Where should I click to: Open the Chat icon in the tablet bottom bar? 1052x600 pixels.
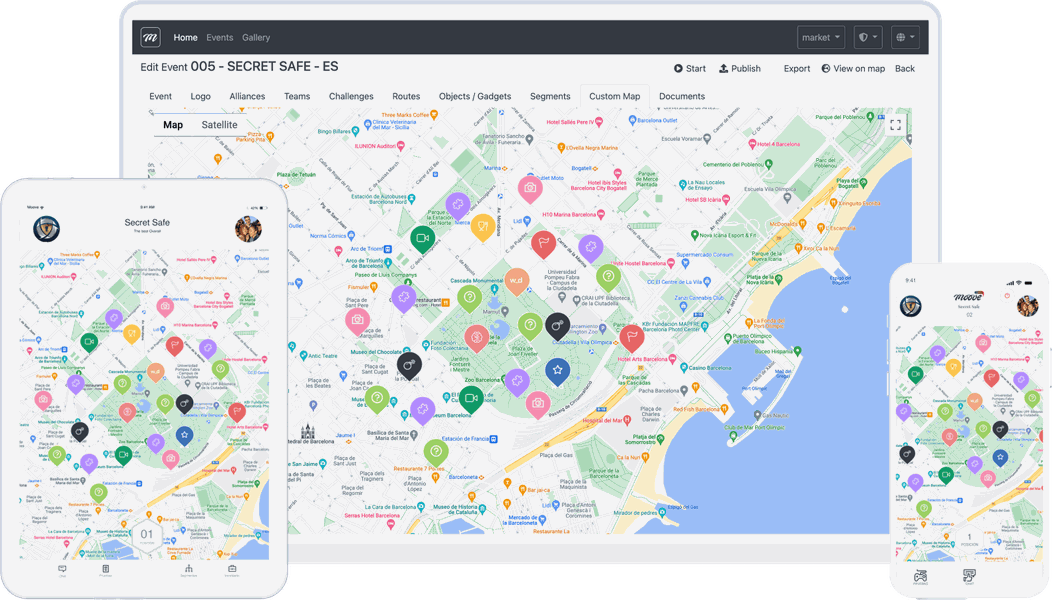pos(62,570)
